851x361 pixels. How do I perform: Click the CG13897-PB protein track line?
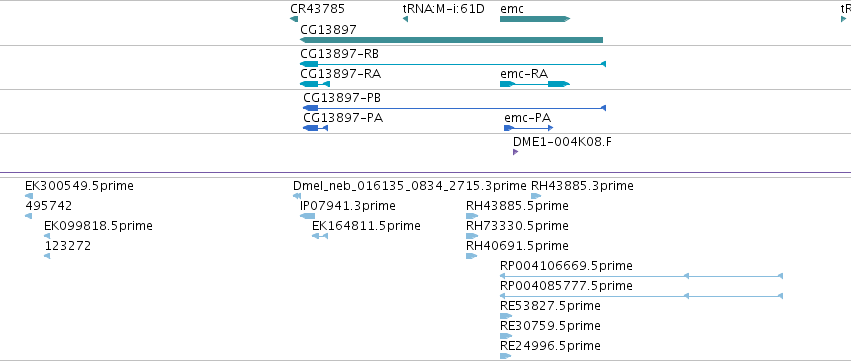[454, 108]
